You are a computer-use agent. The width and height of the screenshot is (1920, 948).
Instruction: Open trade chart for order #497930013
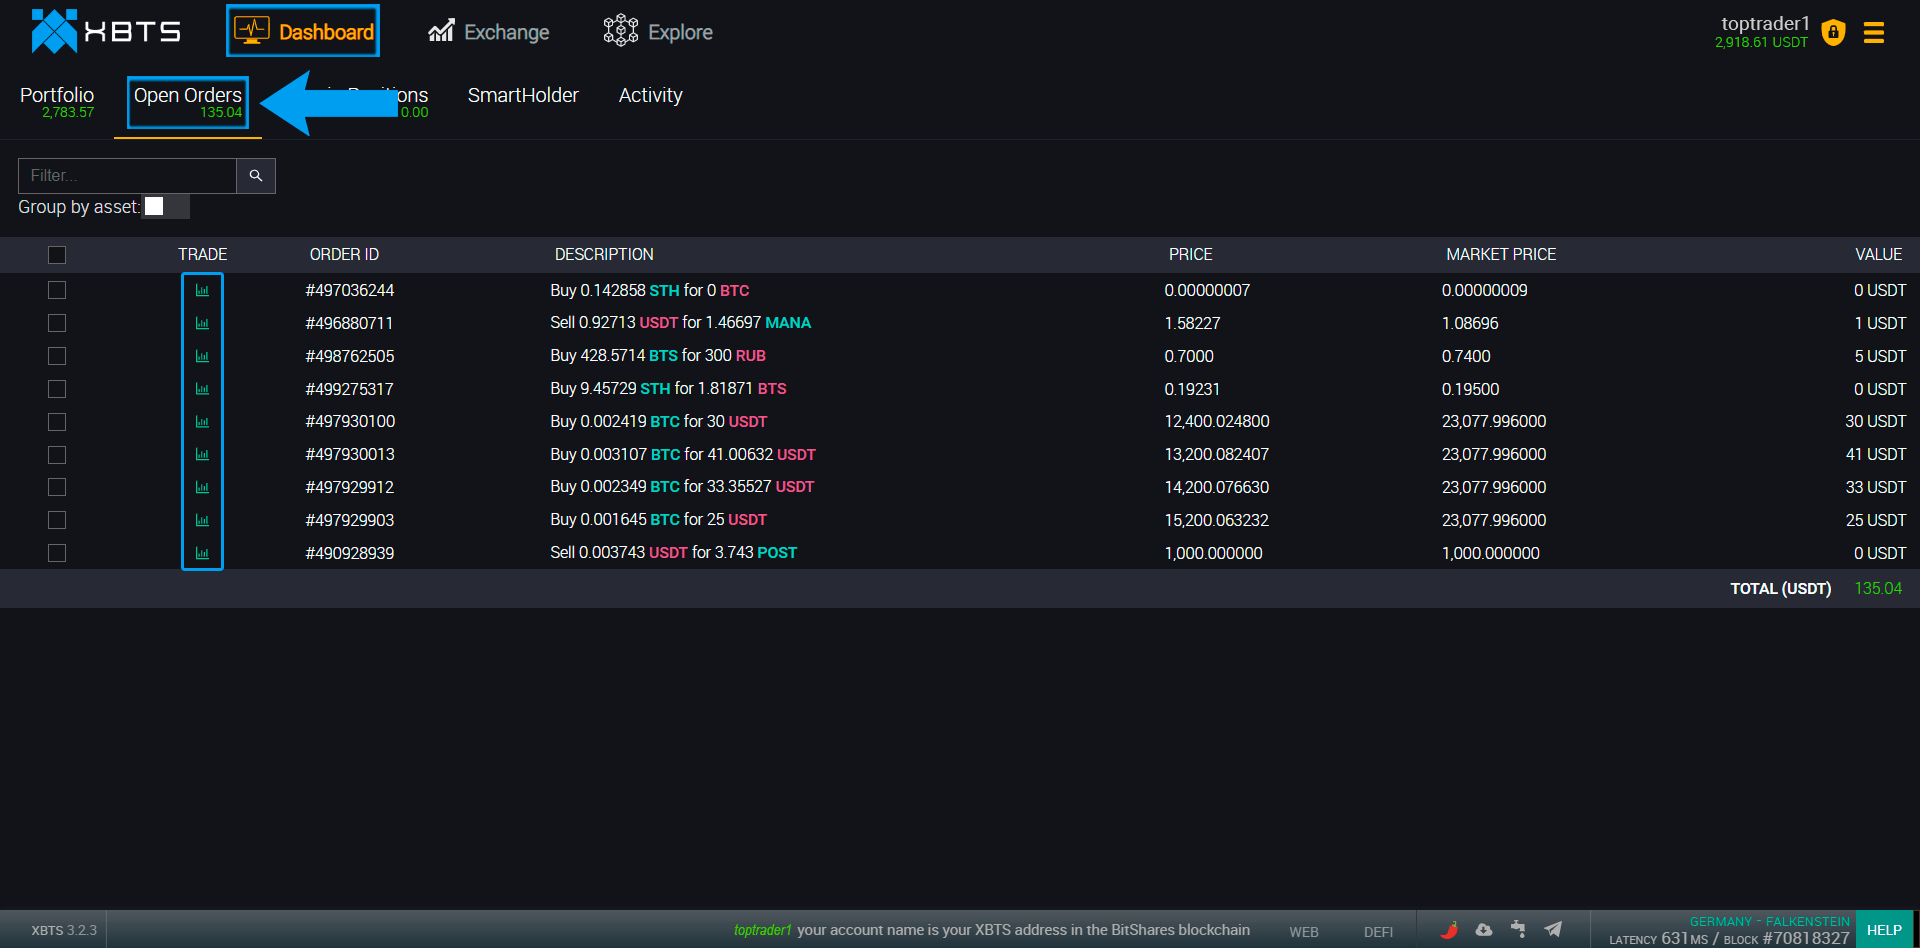pyautogui.click(x=202, y=455)
